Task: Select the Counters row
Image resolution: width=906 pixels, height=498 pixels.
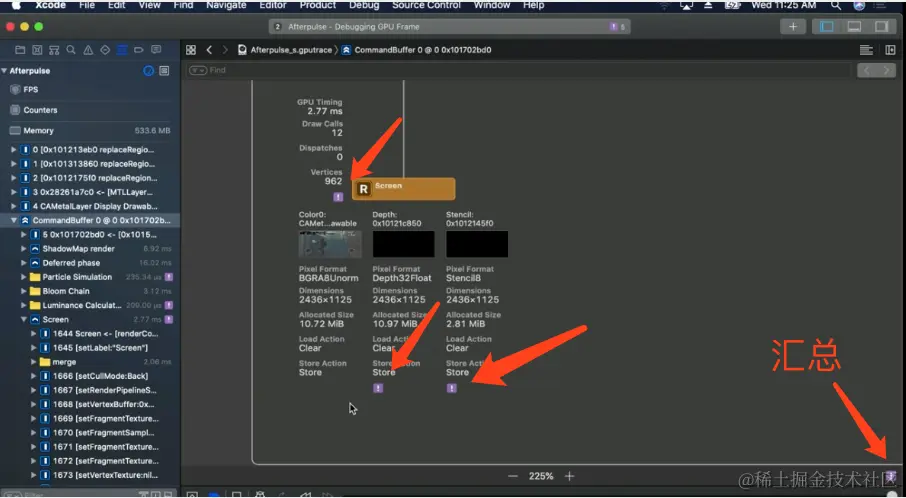Action: click(x=90, y=110)
